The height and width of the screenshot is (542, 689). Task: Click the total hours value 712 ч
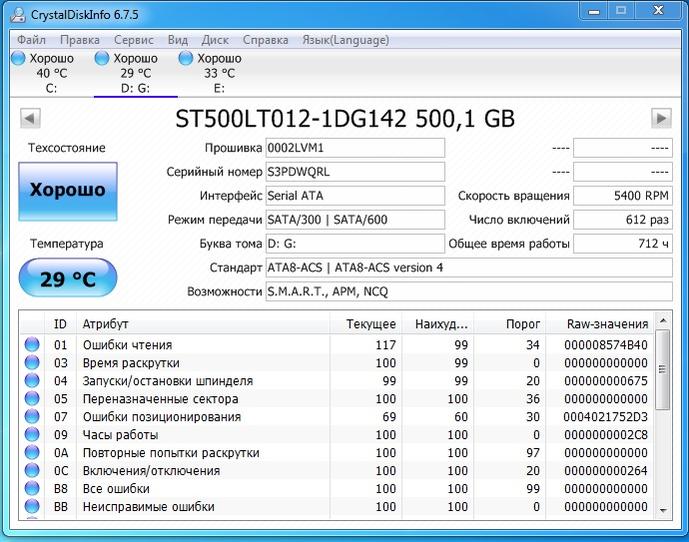coord(623,244)
